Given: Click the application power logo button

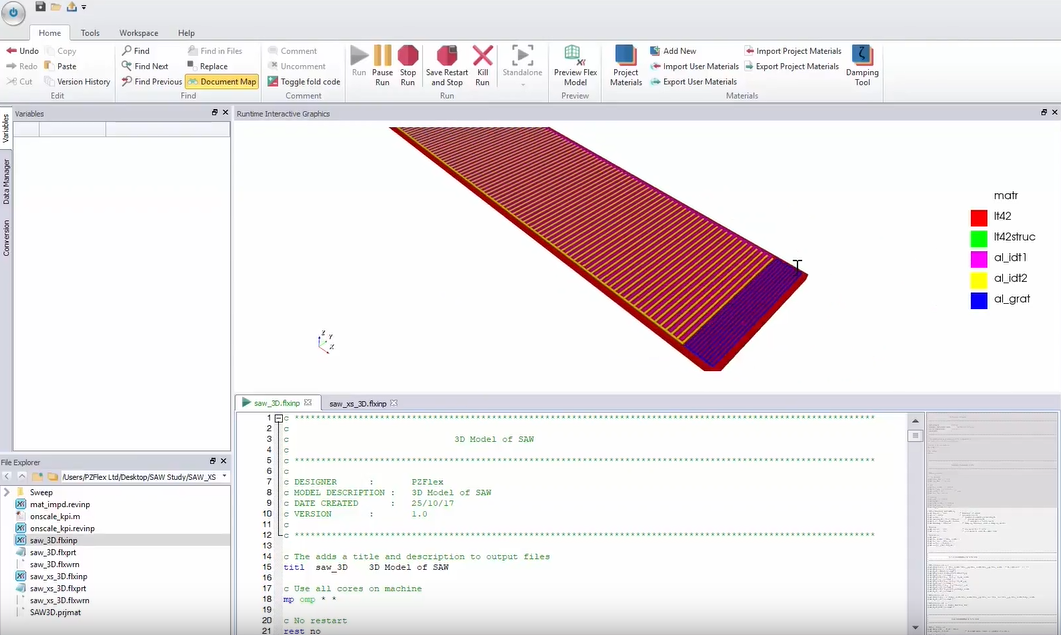Looking at the screenshot, I should coord(13,12).
